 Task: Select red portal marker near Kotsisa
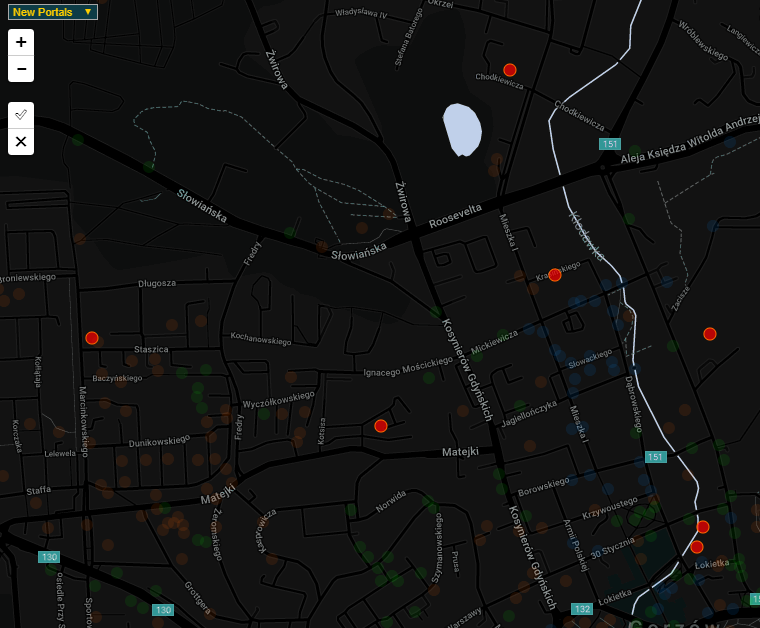point(381,426)
